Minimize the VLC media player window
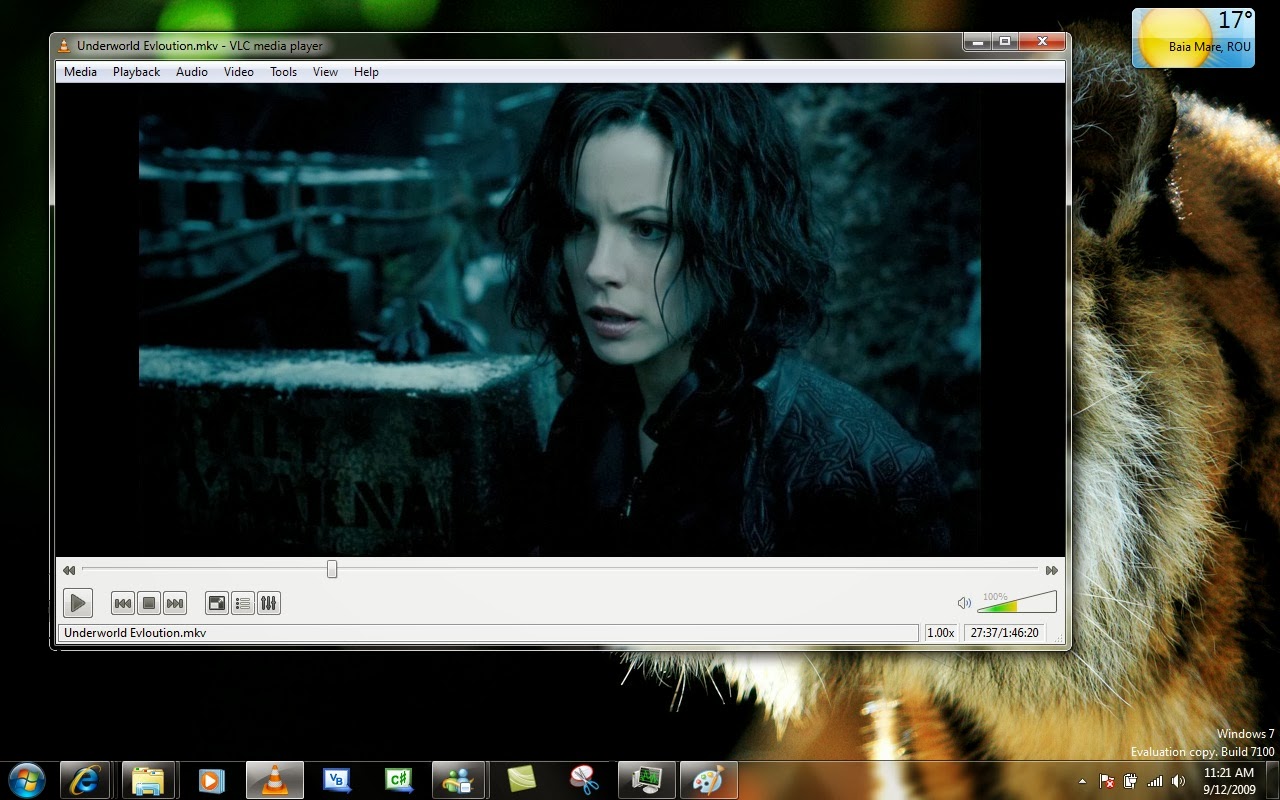The width and height of the screenshot is (1280, 800). [x=977, y=41]
